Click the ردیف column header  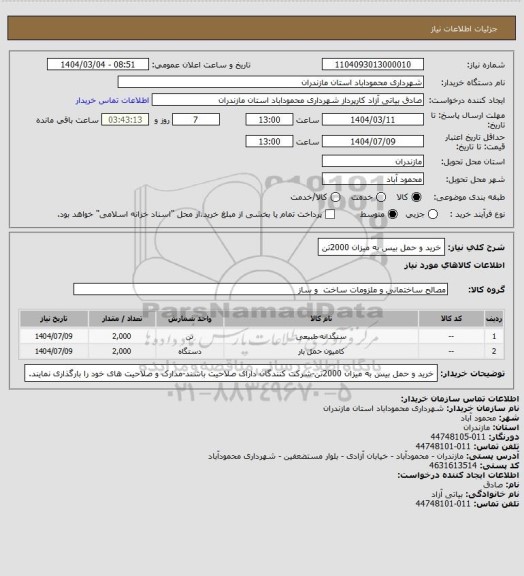coord(494,318)
